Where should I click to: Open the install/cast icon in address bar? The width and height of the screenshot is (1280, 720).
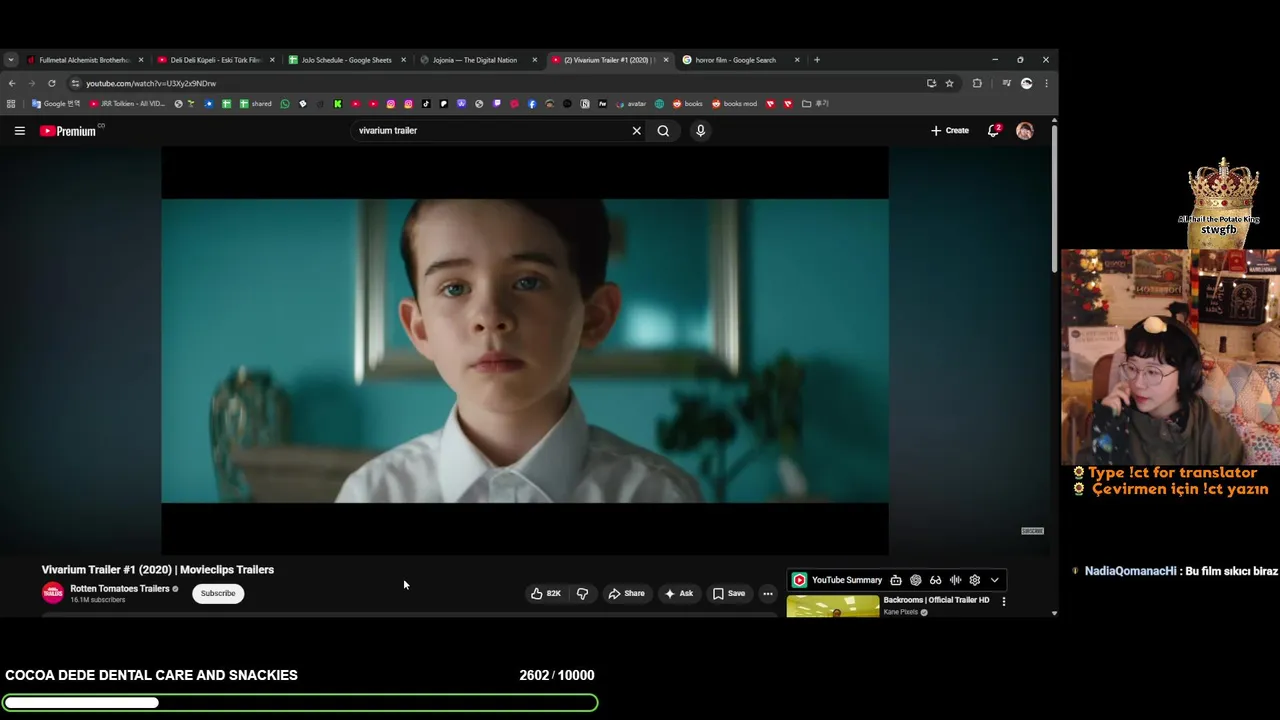(x=931, y=83)
